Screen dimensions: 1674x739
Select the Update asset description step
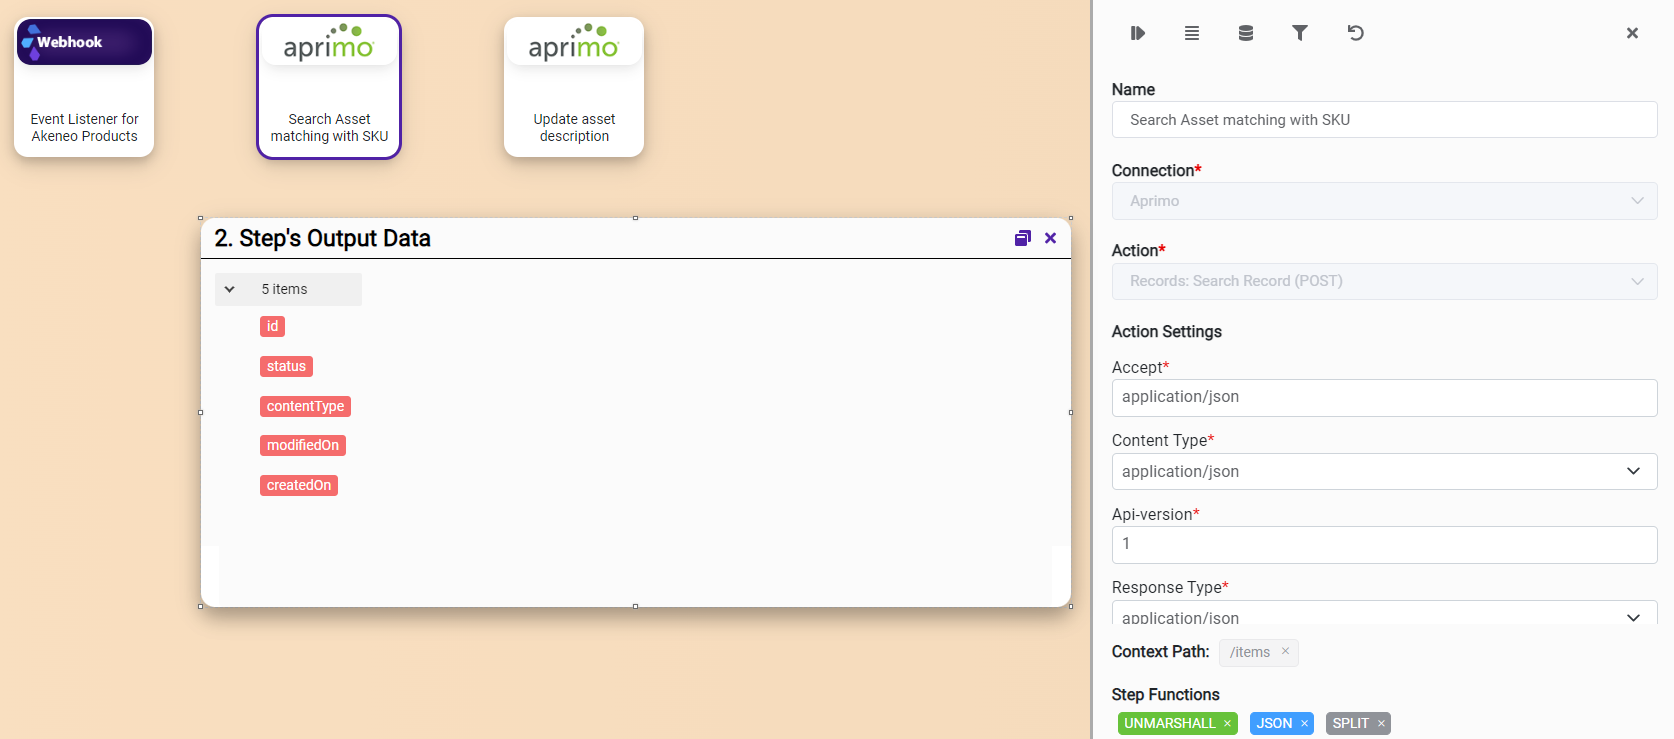tap(574, 87)
